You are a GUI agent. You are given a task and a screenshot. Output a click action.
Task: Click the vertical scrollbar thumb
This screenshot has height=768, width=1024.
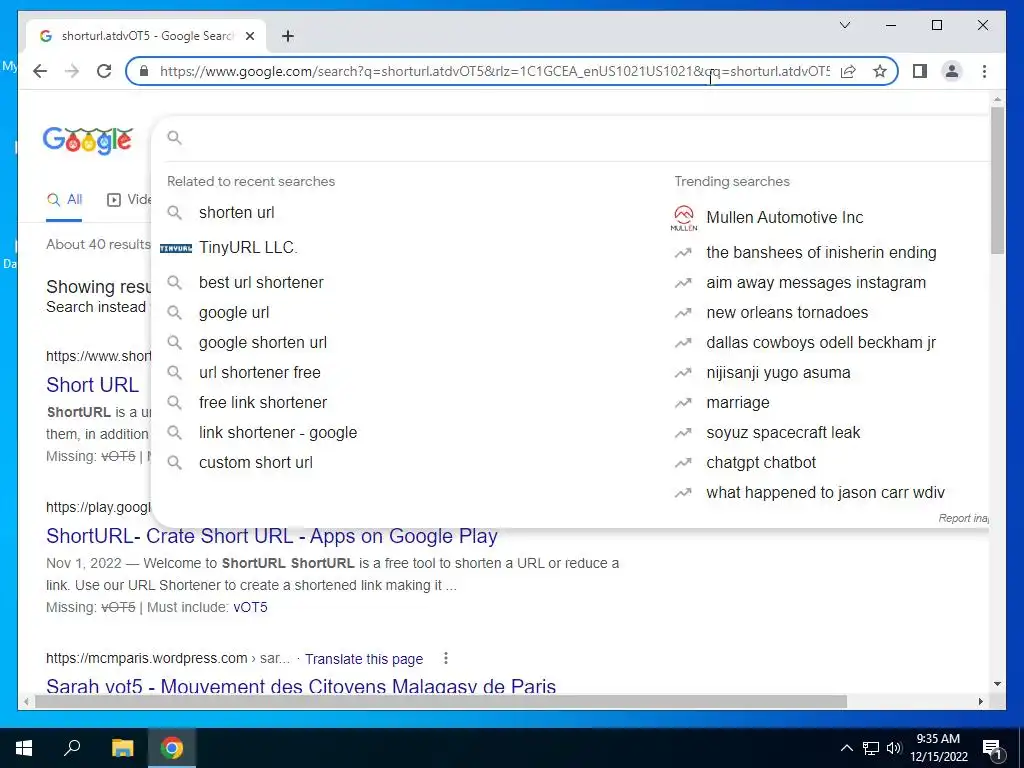click(997, 181)
